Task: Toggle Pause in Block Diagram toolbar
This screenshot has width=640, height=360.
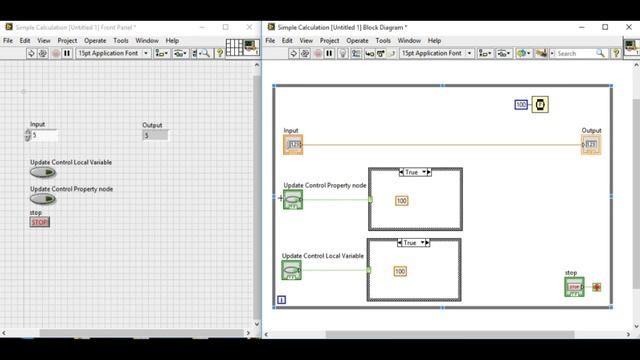Action: pos(329,53)
